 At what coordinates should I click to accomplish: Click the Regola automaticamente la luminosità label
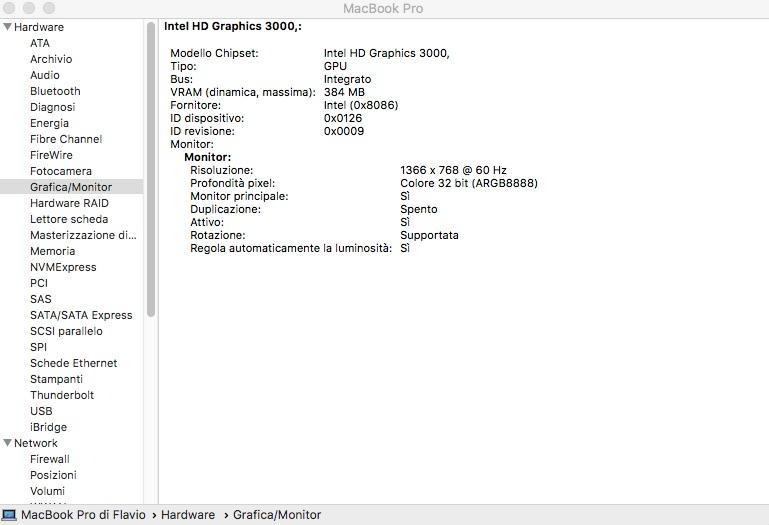[x=291, y=248]
